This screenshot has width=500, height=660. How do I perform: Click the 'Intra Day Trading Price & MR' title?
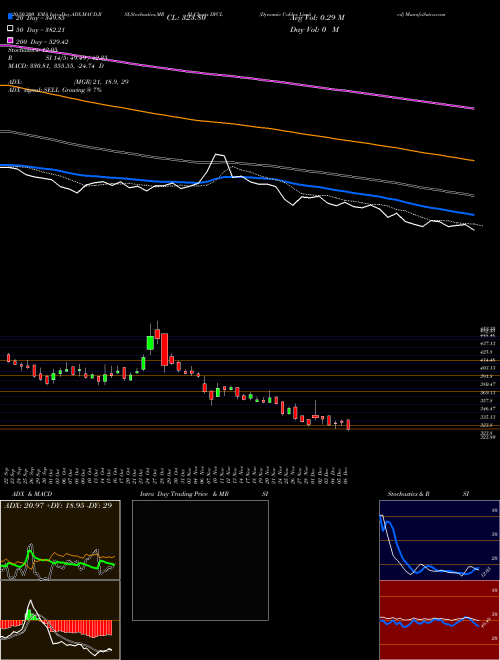(x=185, y=494)
